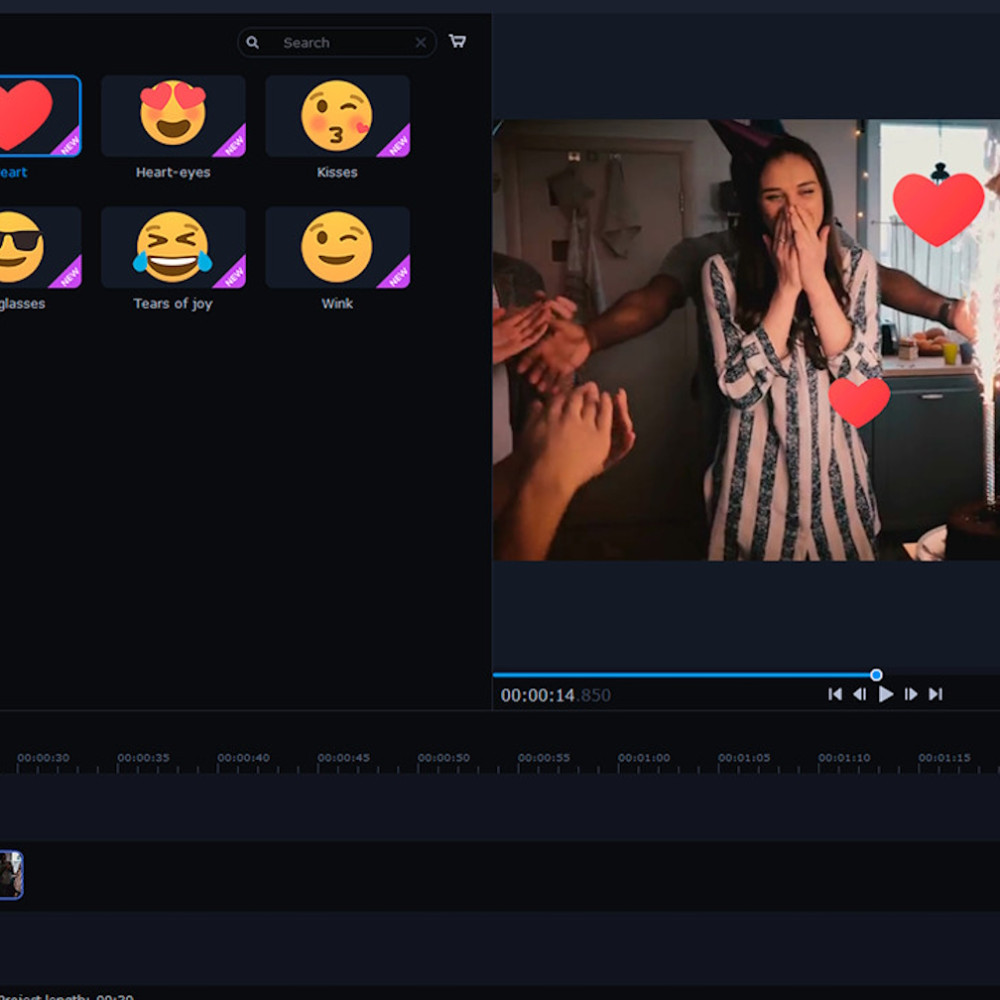Image resolution: width=1000 pixels, height=1000 pixels.
Task: Select the small heart sticker in preview
Action: 859,402
